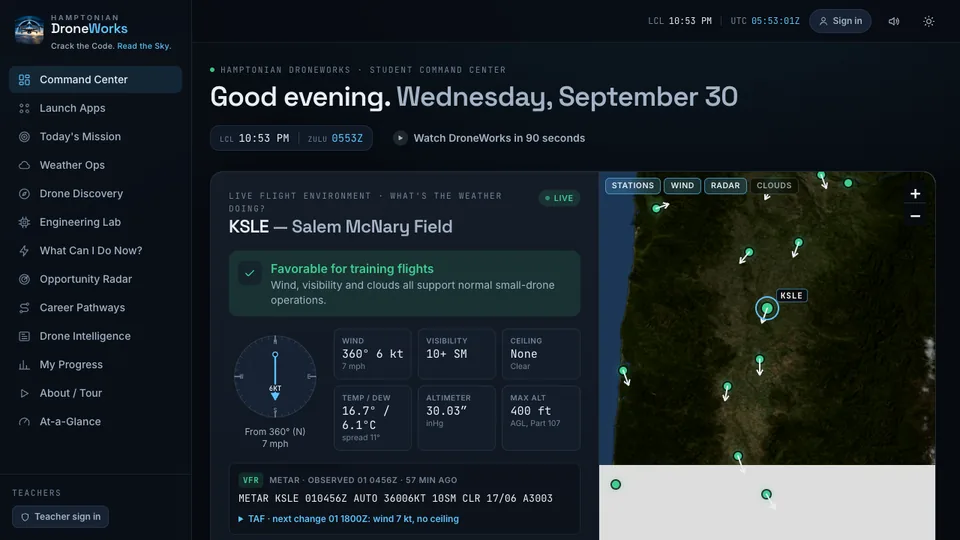
Task: Open Weather Ops cloud icon in sidebar
Action: [x=24, y=165]
